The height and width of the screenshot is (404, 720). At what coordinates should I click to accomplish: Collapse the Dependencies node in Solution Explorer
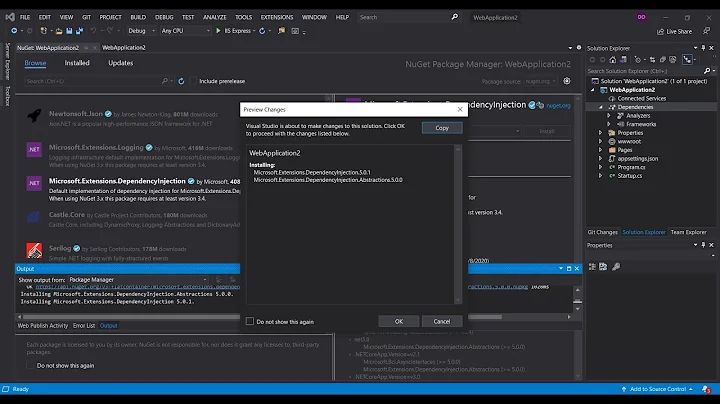point(601,107)
